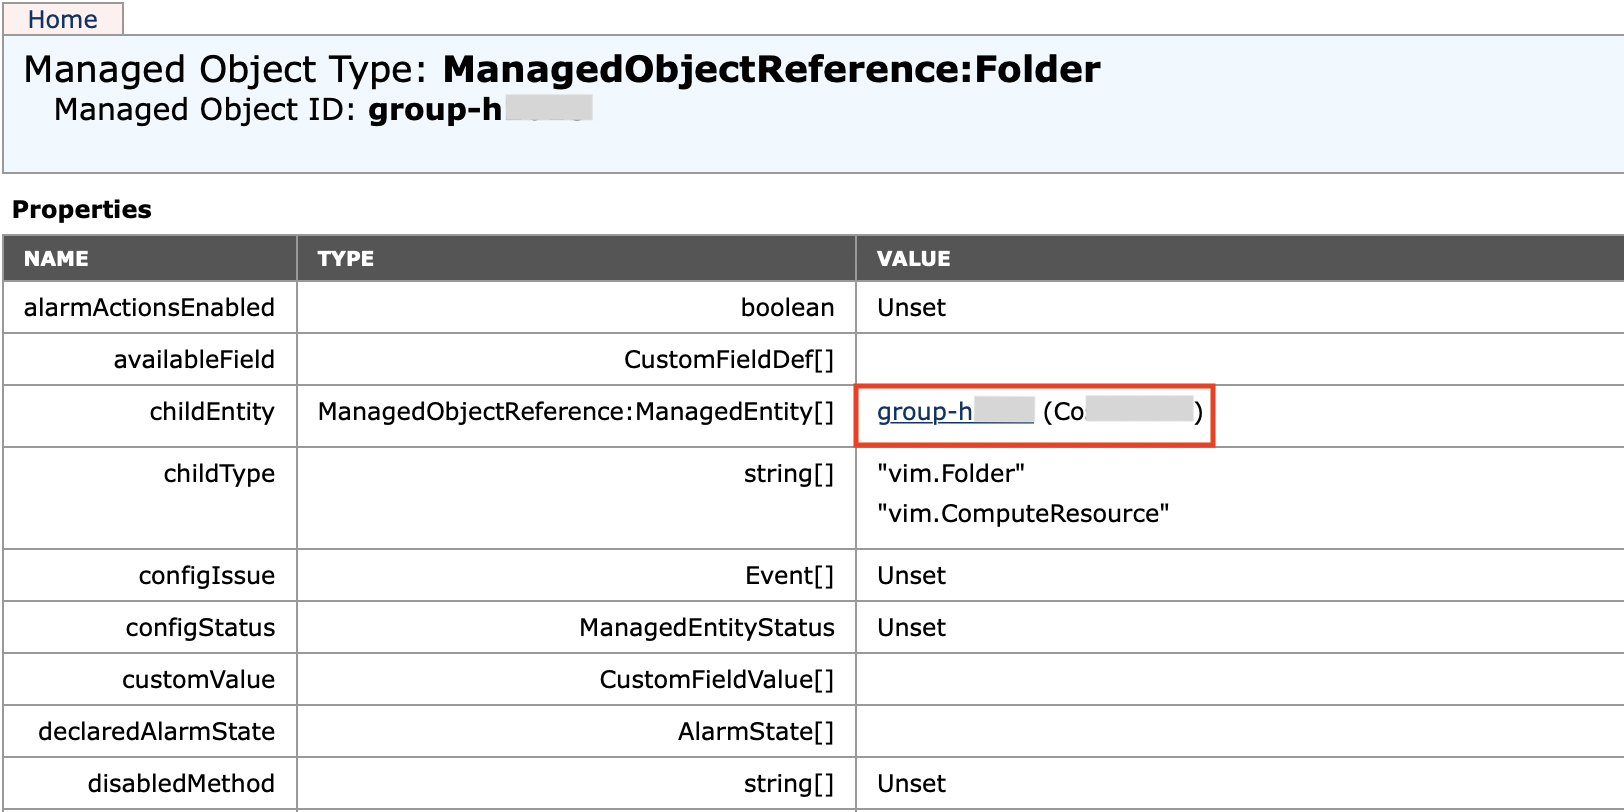
Task: Open the group-h link in childEntity row
Action: 924,412
